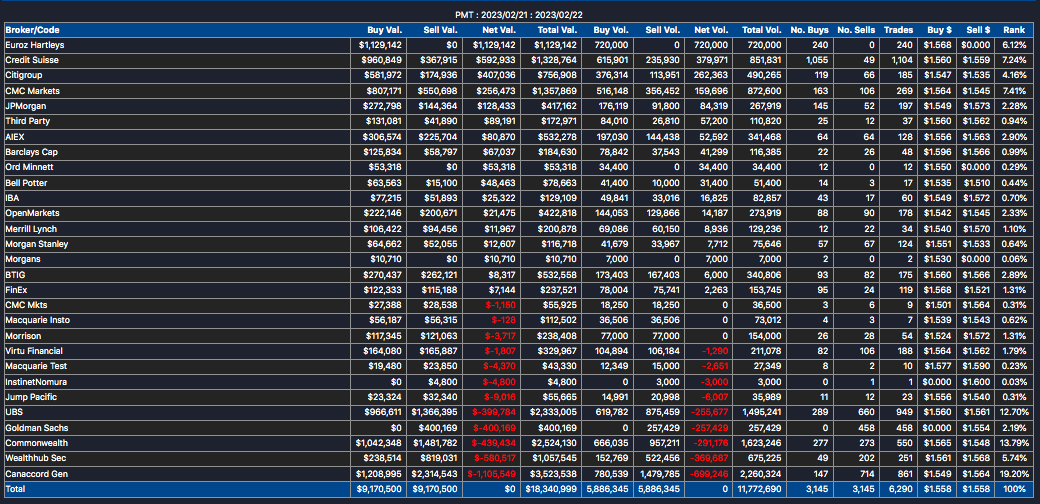Image resolution: width=1040 pixels, height=504 pixels.
Task: Select the JPMorgan broker name
Action: (25, 105)
